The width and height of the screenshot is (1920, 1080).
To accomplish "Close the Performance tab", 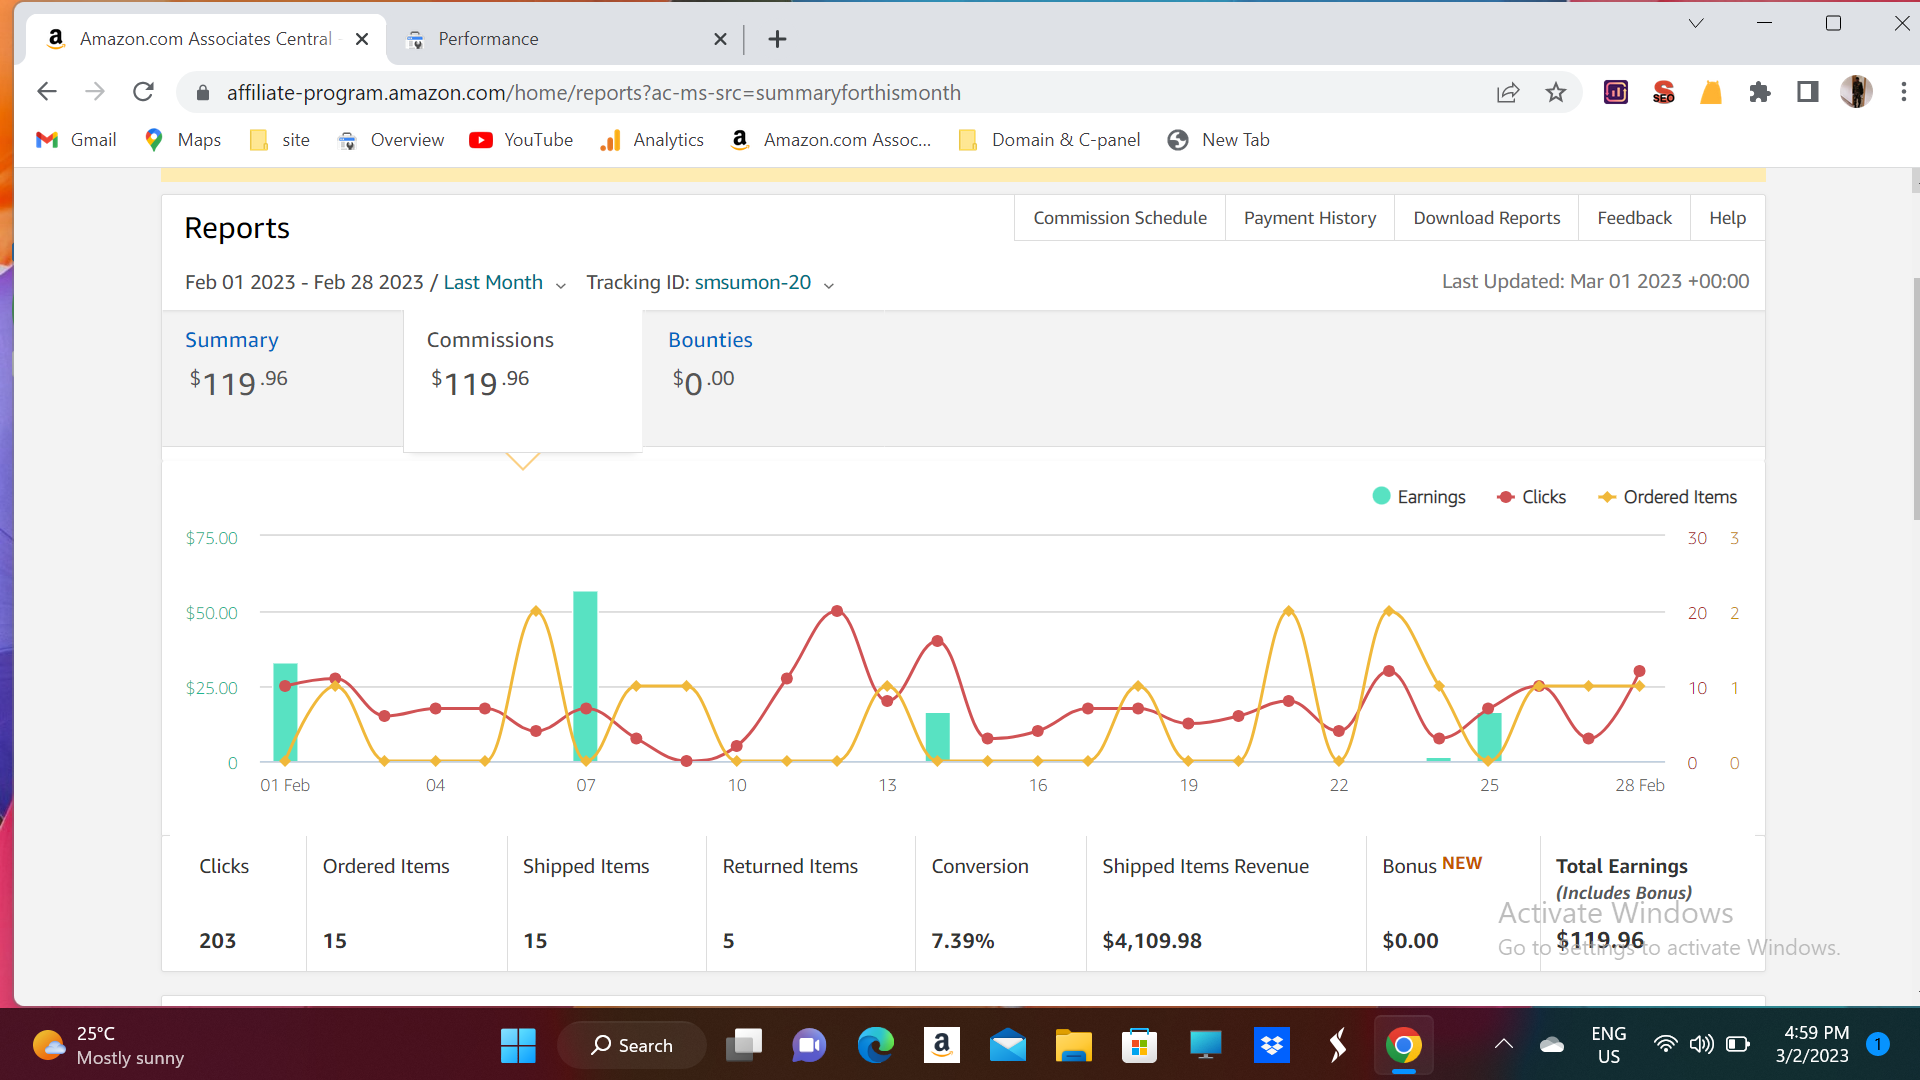I will coord(720,39).
